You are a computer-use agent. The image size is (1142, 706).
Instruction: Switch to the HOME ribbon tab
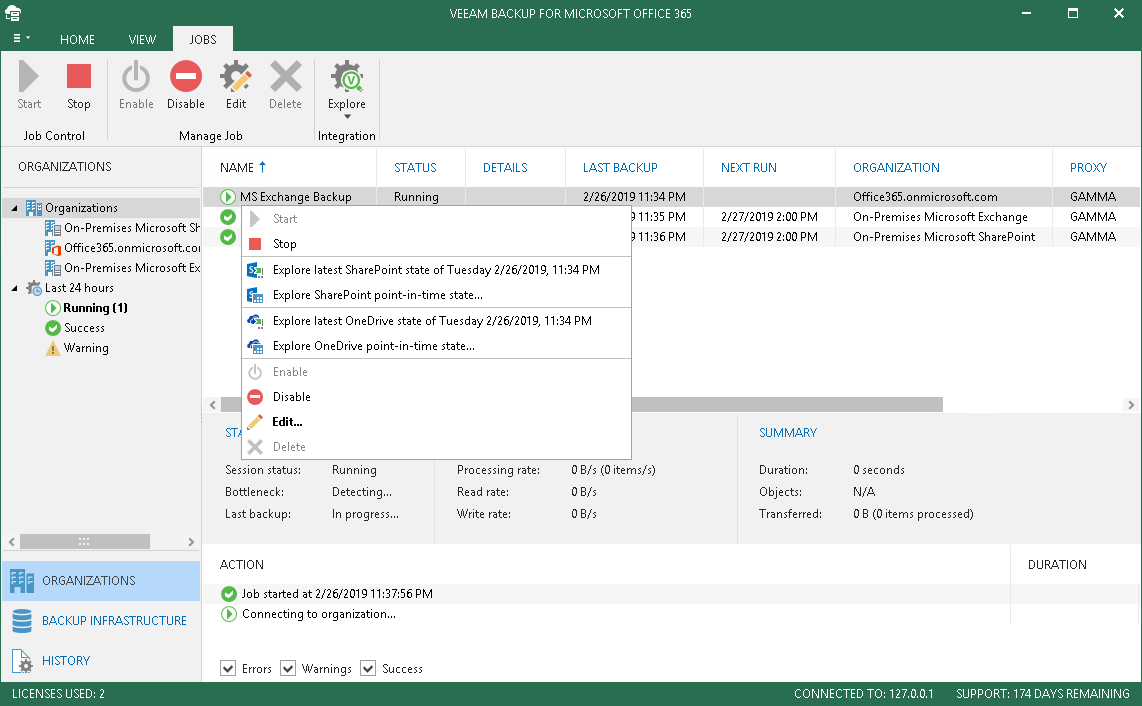tap(77, 39)
